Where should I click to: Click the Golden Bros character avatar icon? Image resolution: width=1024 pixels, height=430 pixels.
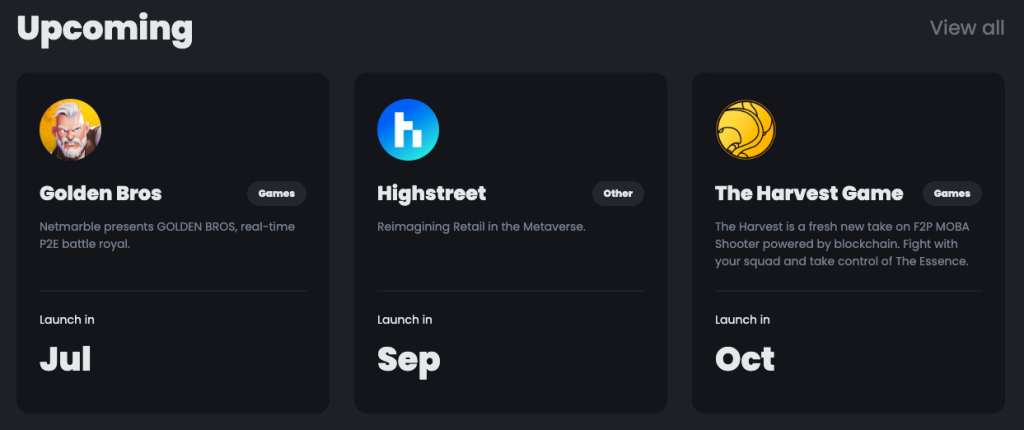pos(70,130)
